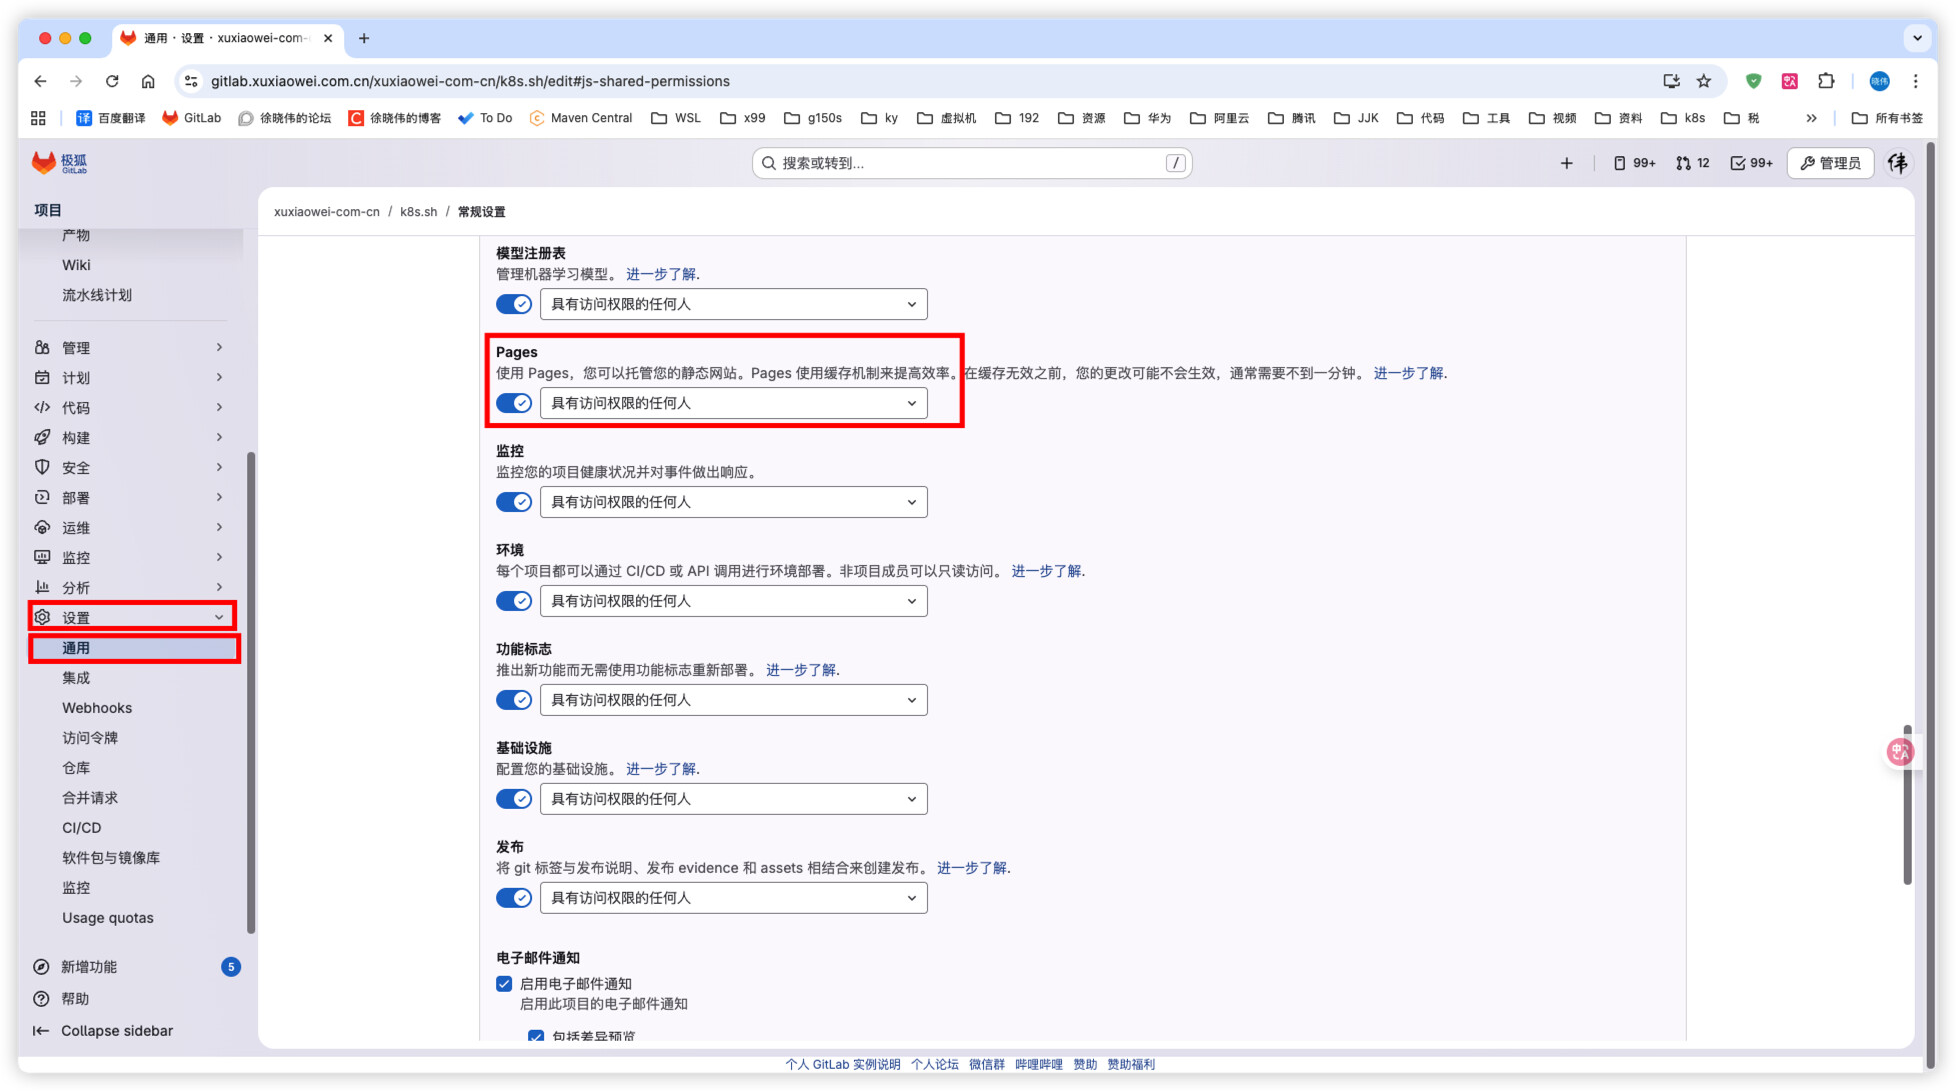Click 进一步了解 link under Pages

tap(1408, 373)
